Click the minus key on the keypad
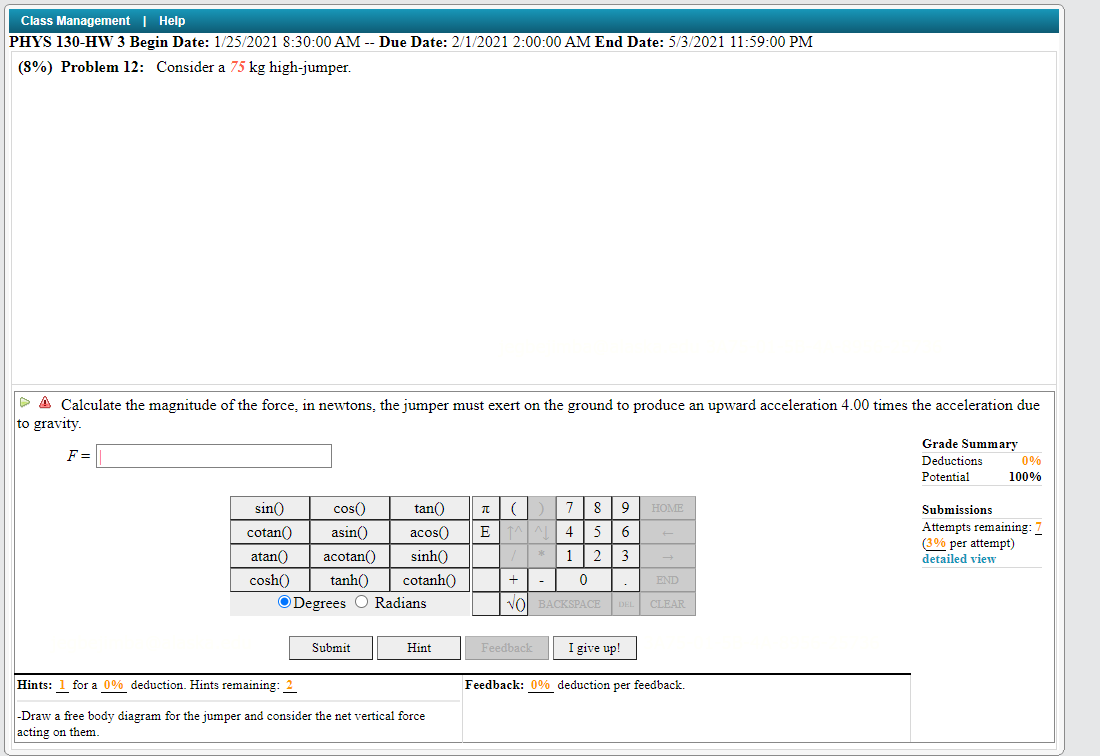 pyautogui.click(x=540, y=580)
